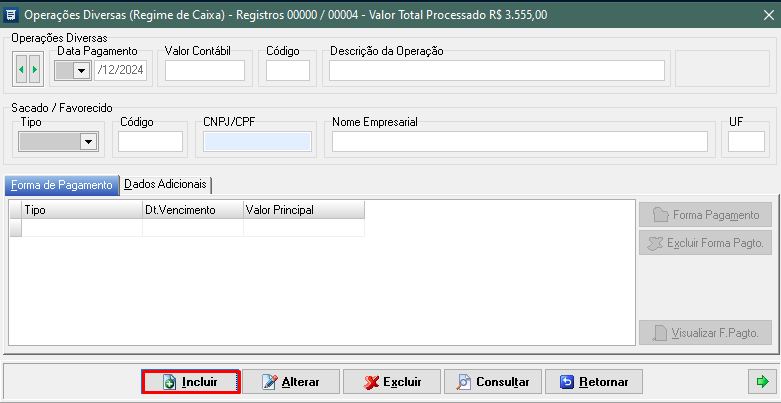
Task: Click the green previous record arrow
Action: (x=21, y=70)
